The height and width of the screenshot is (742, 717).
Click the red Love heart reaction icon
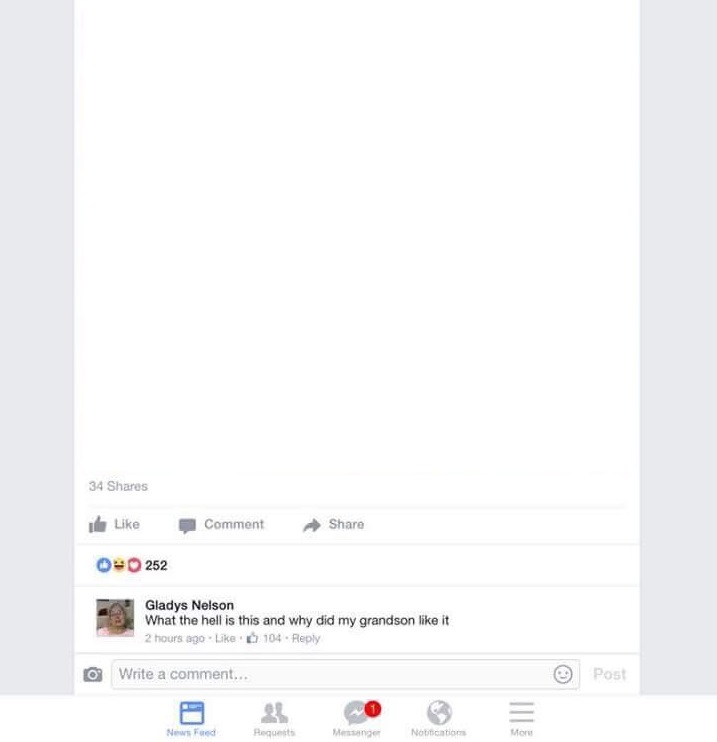pyautogui.click(x=134, y=565)
